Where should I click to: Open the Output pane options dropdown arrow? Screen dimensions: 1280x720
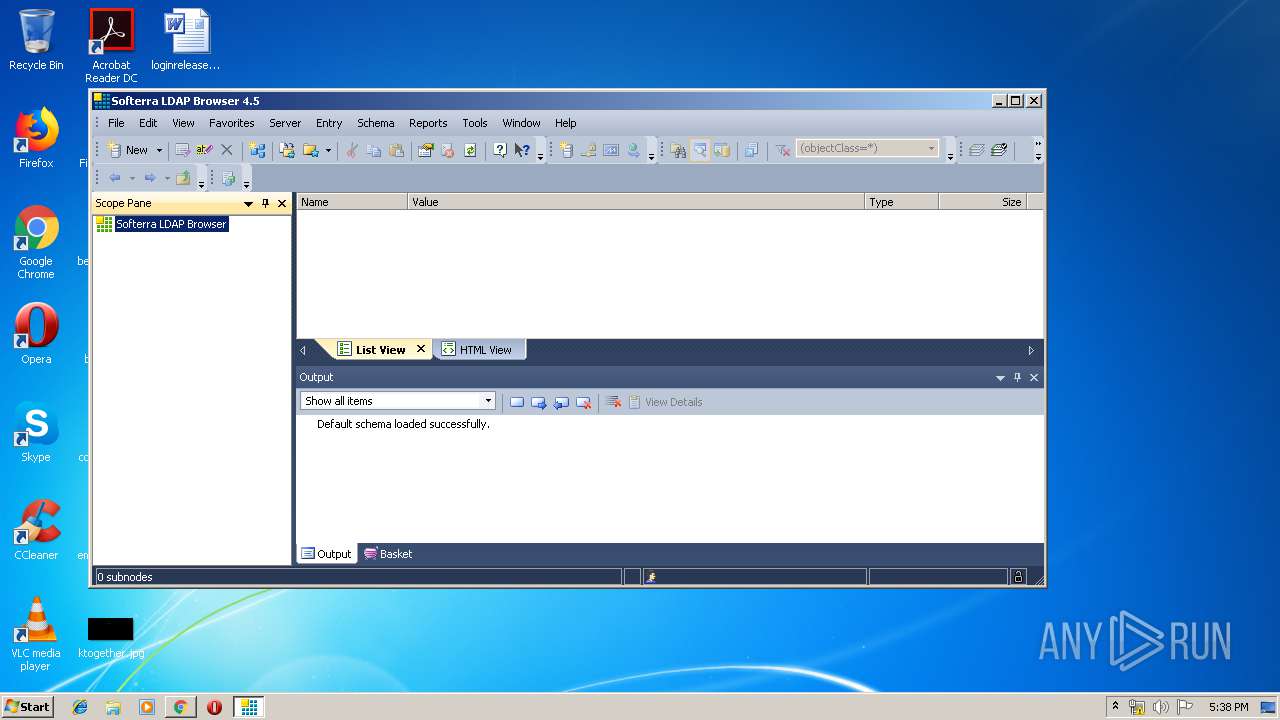click(1000, 377)
